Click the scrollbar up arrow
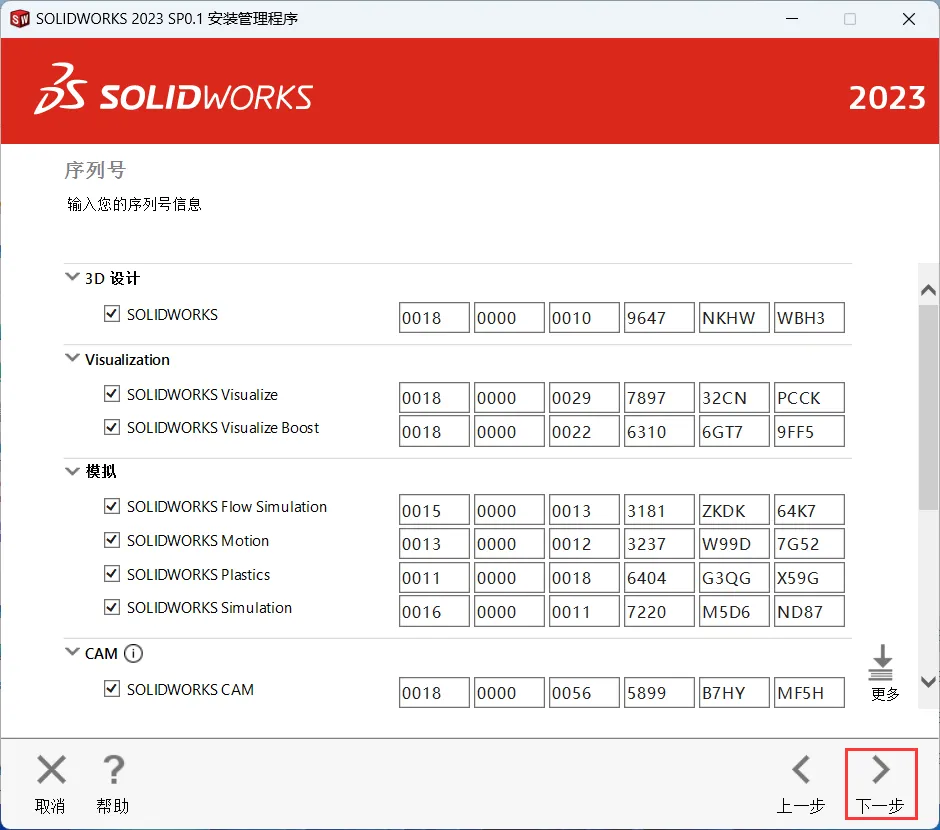Screen dimensions: 940x830 tap(928, 290)
